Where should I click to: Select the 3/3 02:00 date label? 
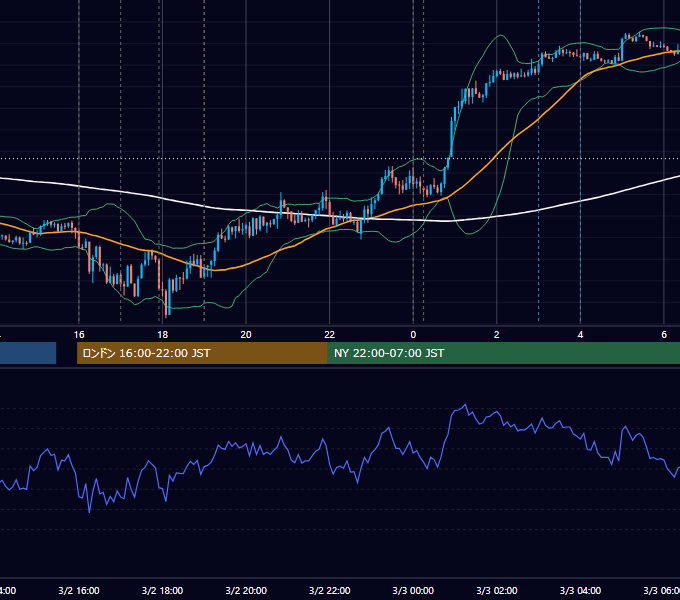497,590
